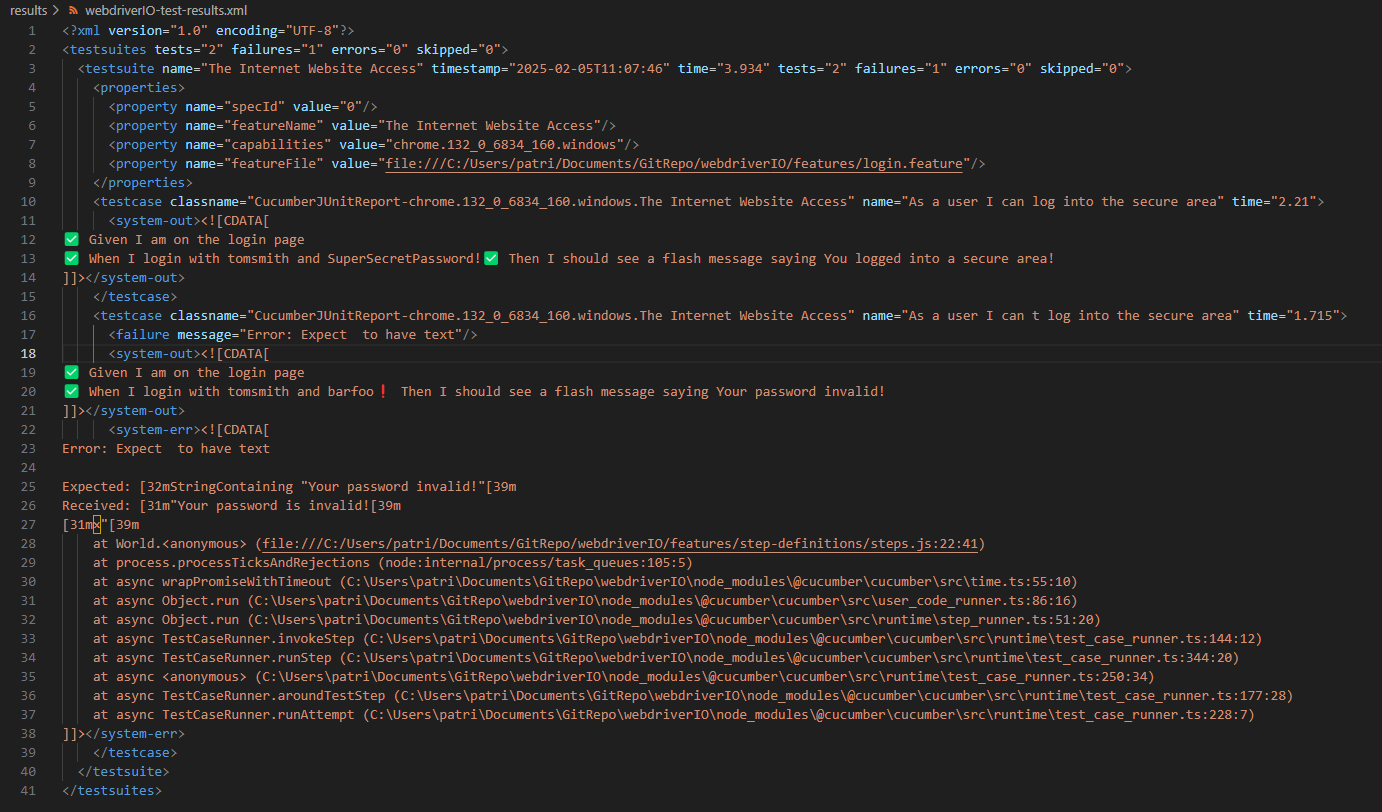This screenshot has width=1382, height=812.
Task: Click the breadcrumb chevron after "results"
Action: coord(56,10)
